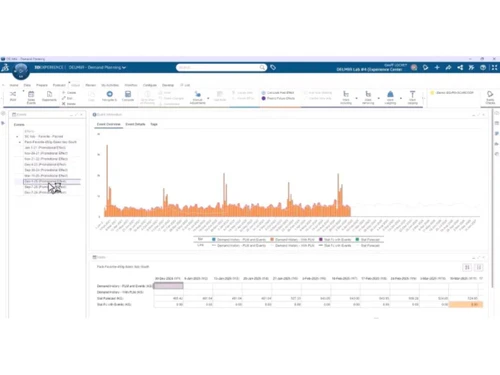Switch to the Event Details tab
The height and width of the screenshot is (375, 500).
(135, 124)
